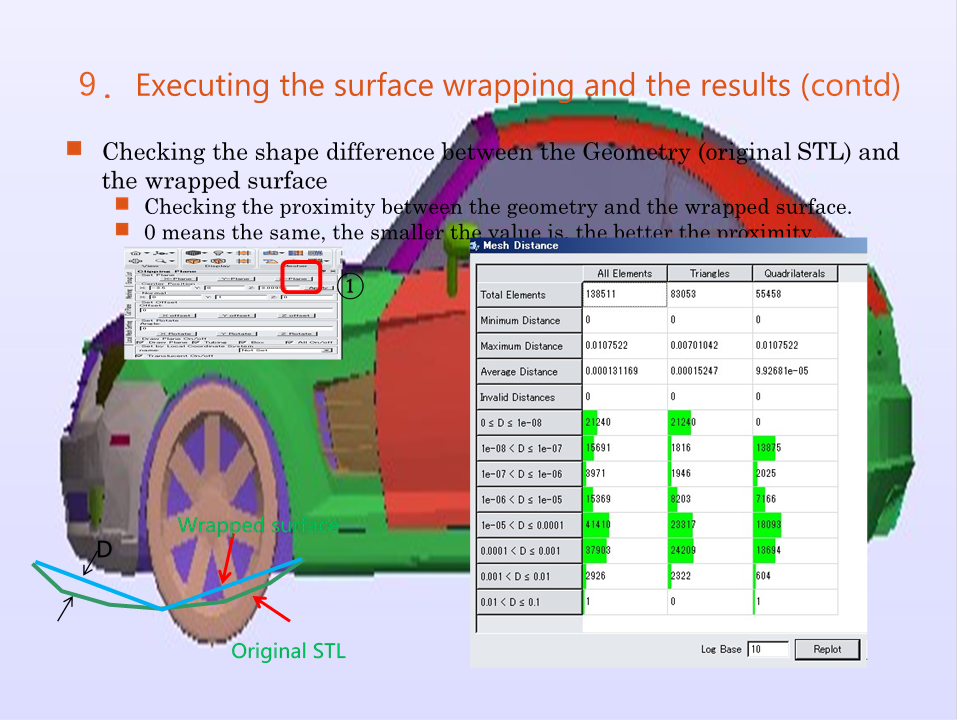Viewport: 961px width, 720px height.
Task: Click the top-left view icon in View group
Action: point(136,252)
